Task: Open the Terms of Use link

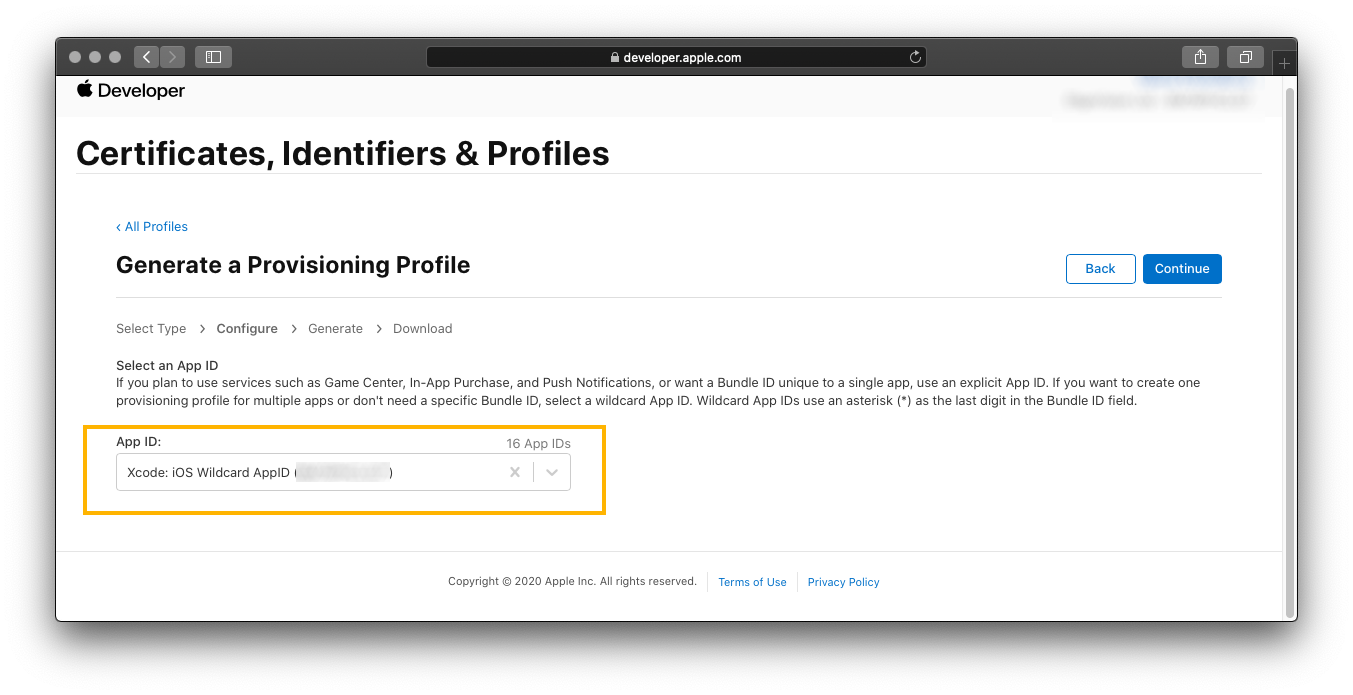Action: point(752,582)
